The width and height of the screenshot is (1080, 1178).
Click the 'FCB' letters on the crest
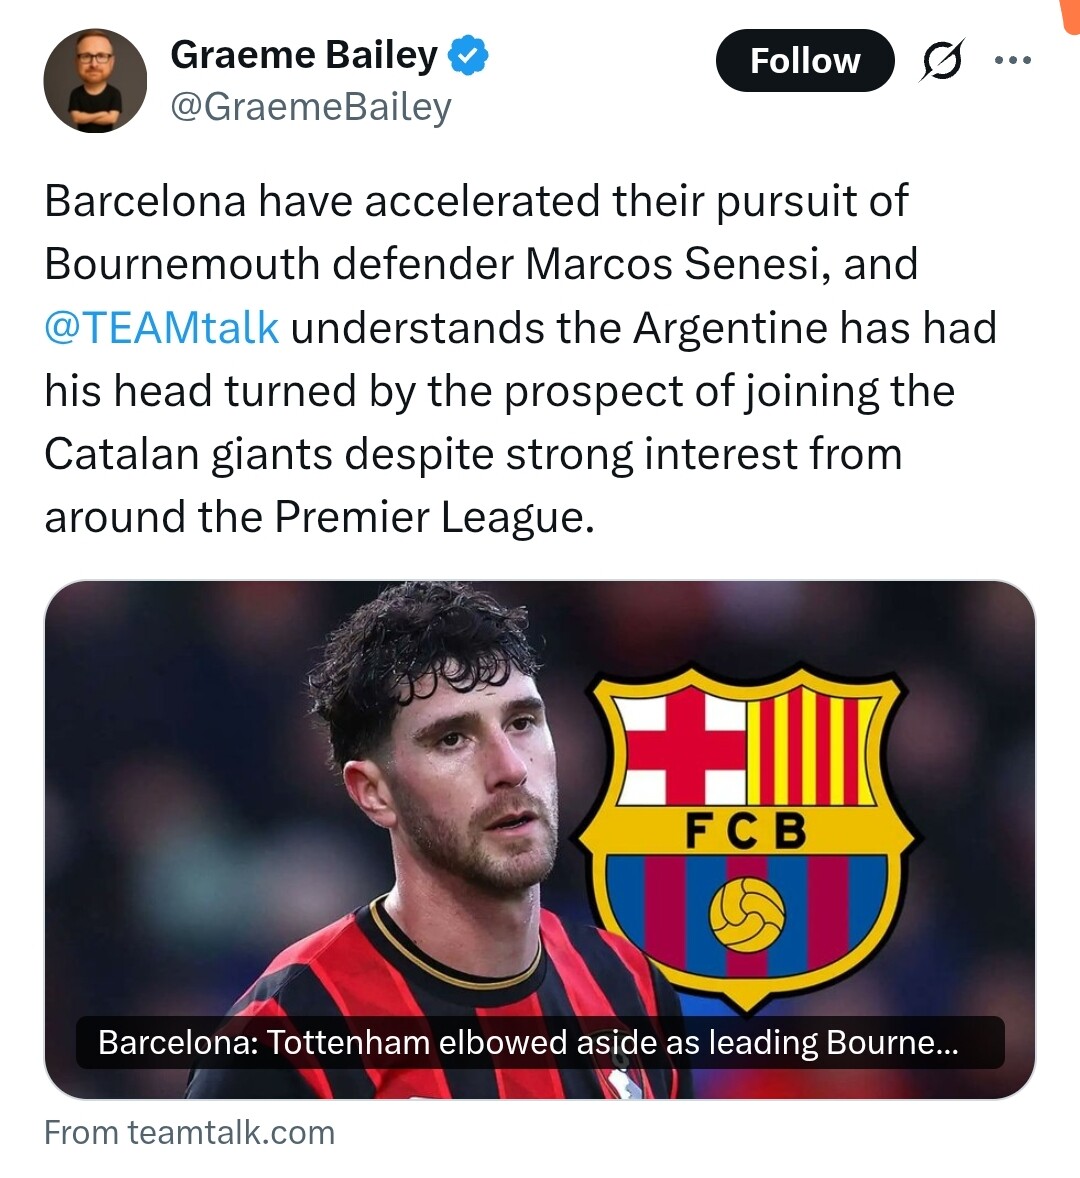[x=746, y=830]
